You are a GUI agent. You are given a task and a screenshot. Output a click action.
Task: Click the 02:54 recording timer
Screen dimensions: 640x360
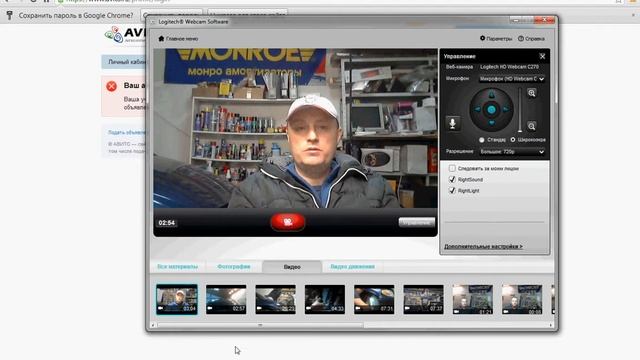coord(167,223)
